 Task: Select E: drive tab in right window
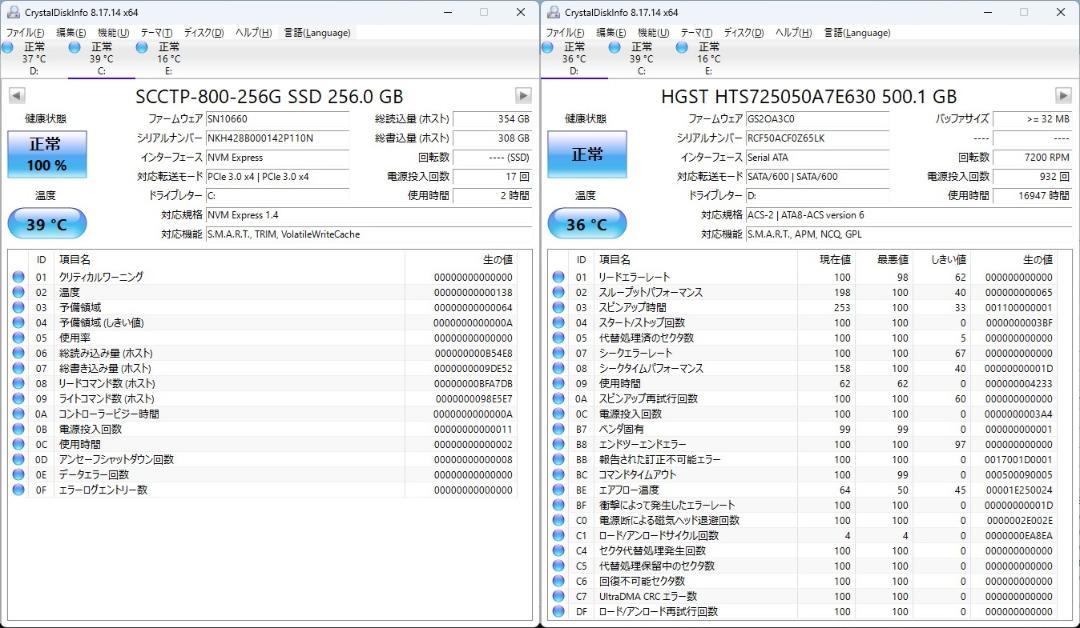[x=709, y=59]
